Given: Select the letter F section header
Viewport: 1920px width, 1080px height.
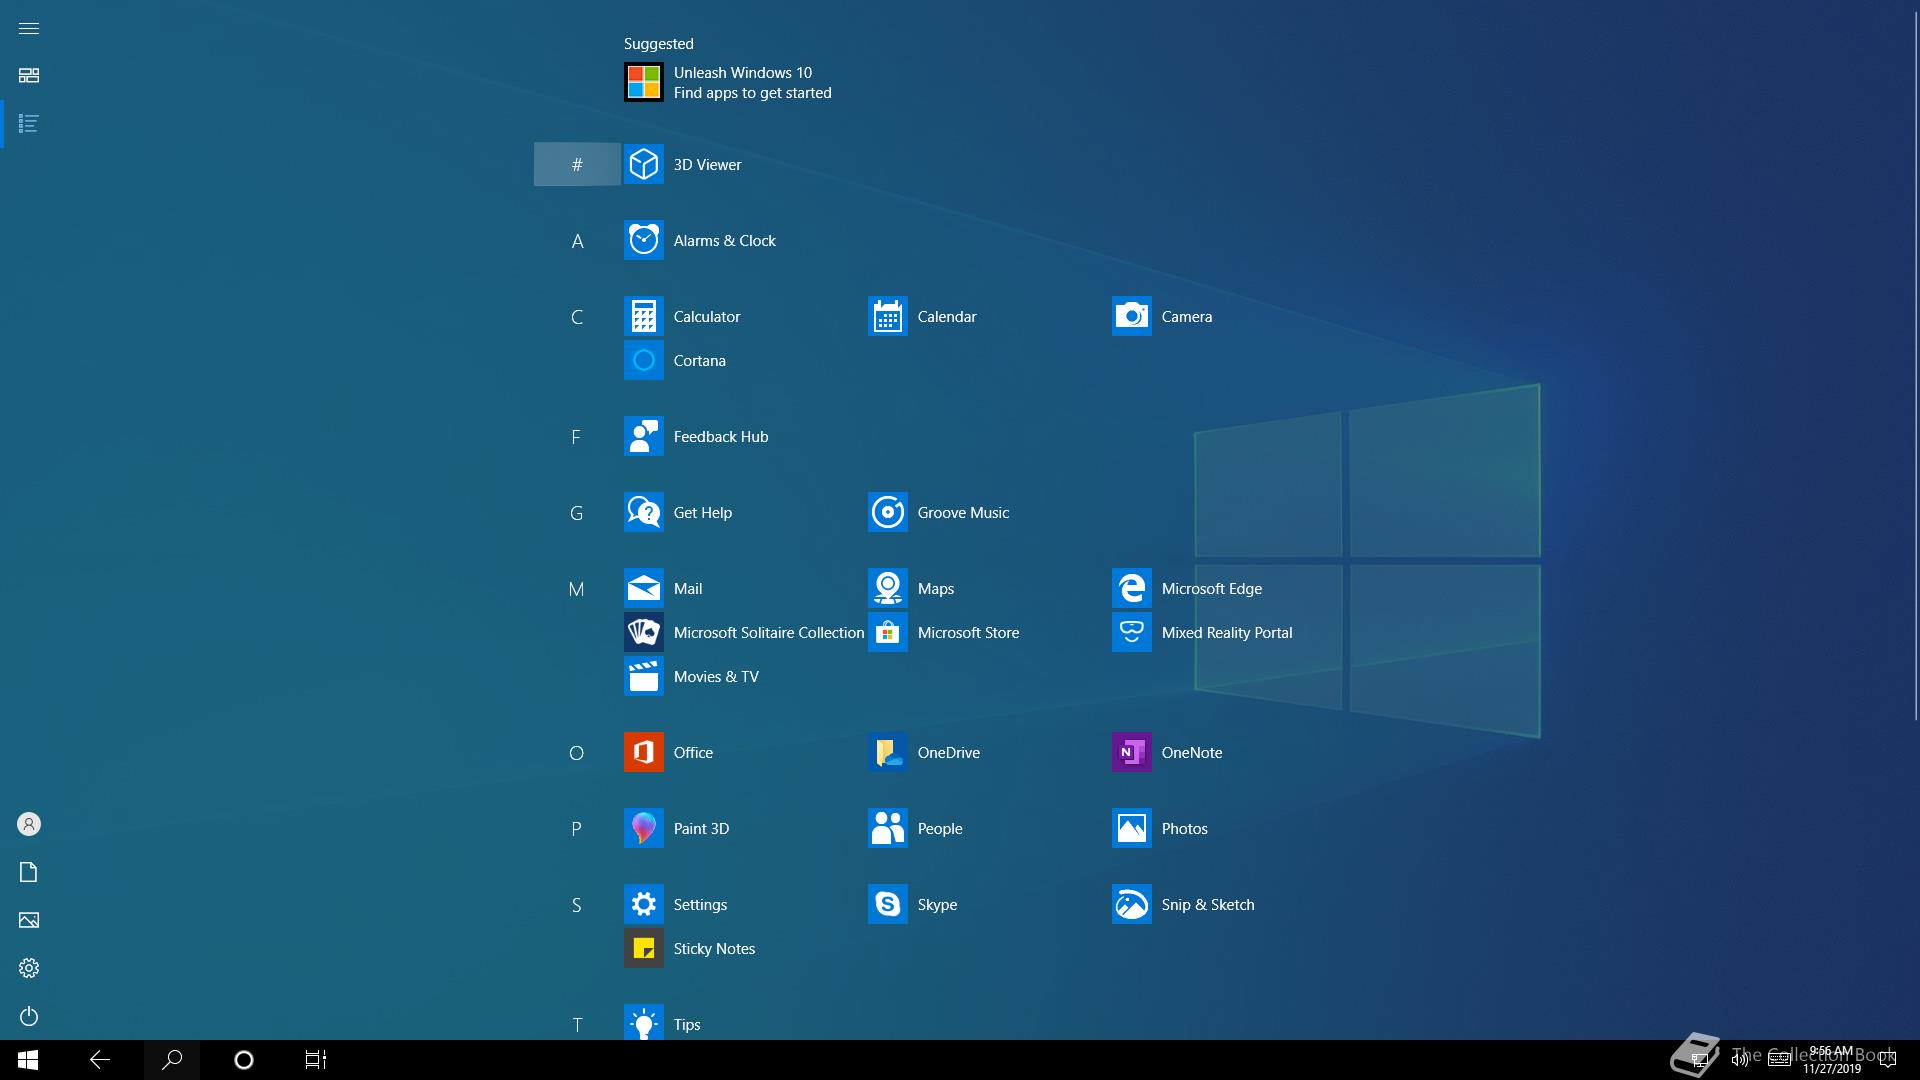Looking at the screenshot, I should [x=577, y=436].
